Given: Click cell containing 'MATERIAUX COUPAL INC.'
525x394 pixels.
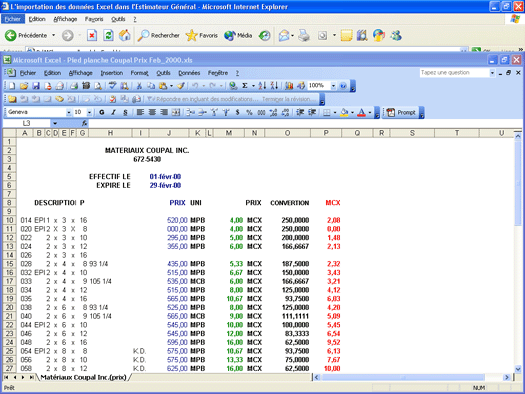Looking at the screenshot, I should [x=147, y=150].
